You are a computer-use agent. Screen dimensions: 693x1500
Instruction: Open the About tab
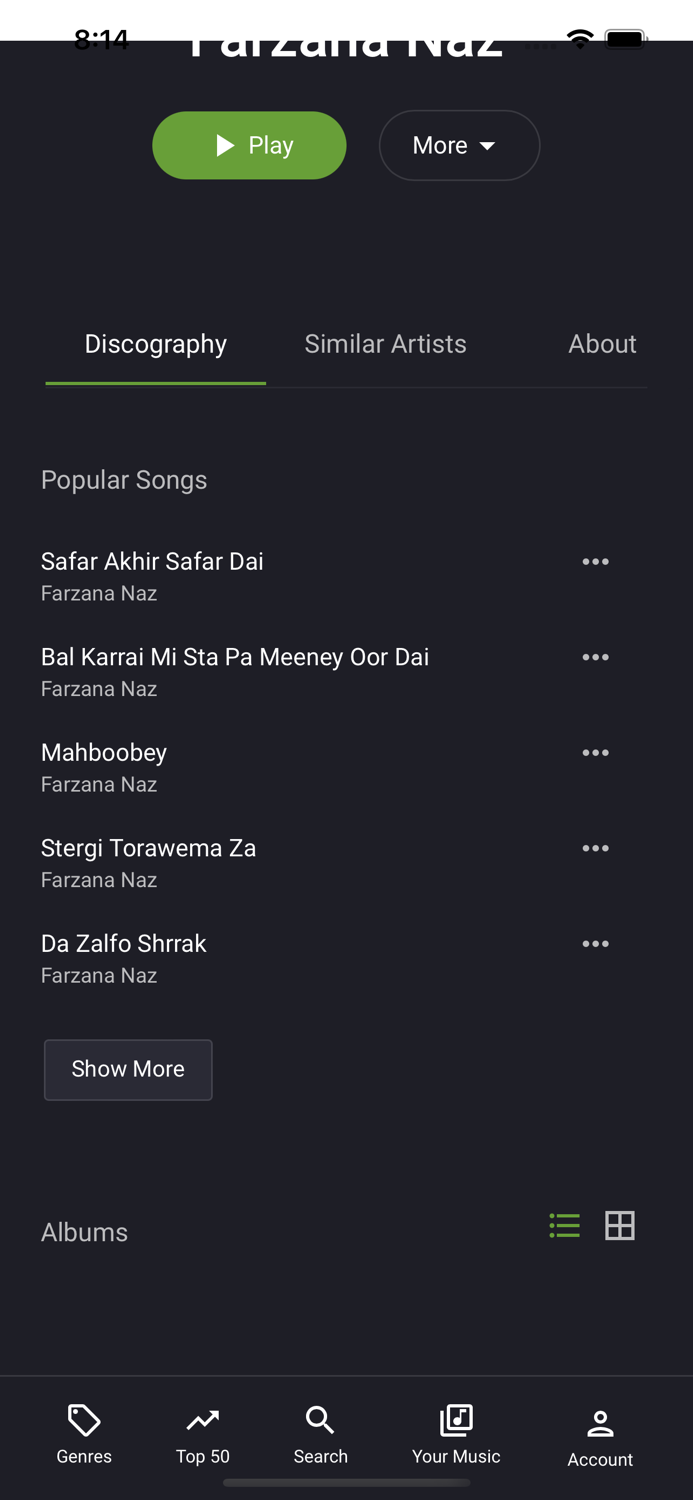602,343
